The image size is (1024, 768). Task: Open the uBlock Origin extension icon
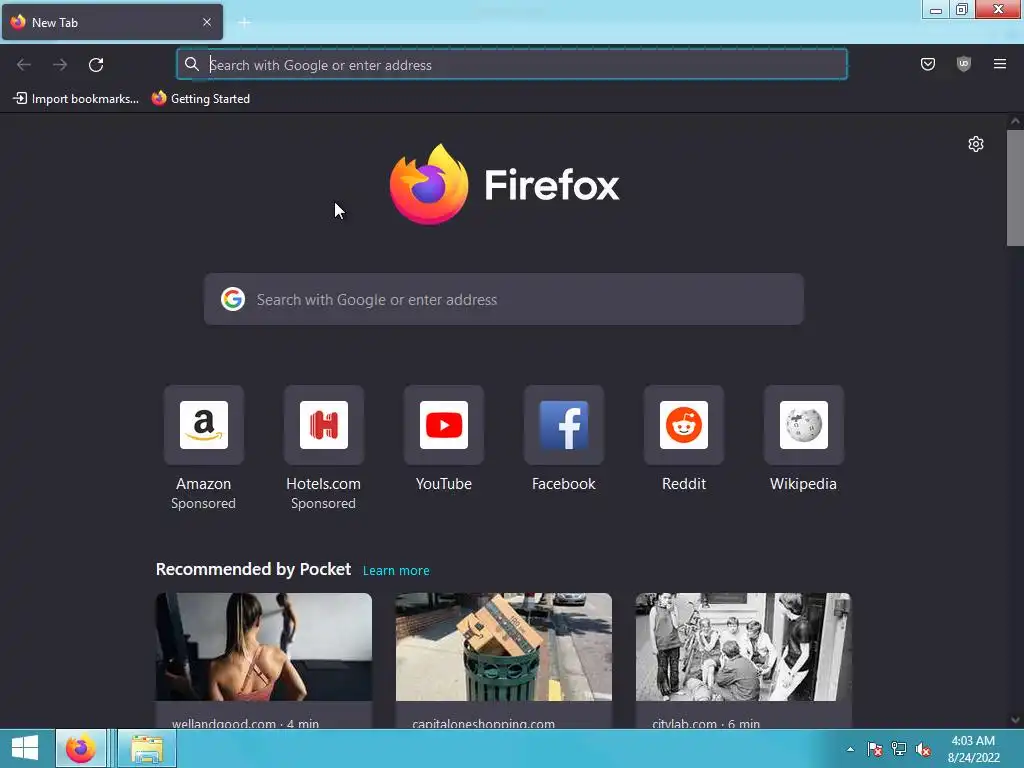[x=963, y=64]
